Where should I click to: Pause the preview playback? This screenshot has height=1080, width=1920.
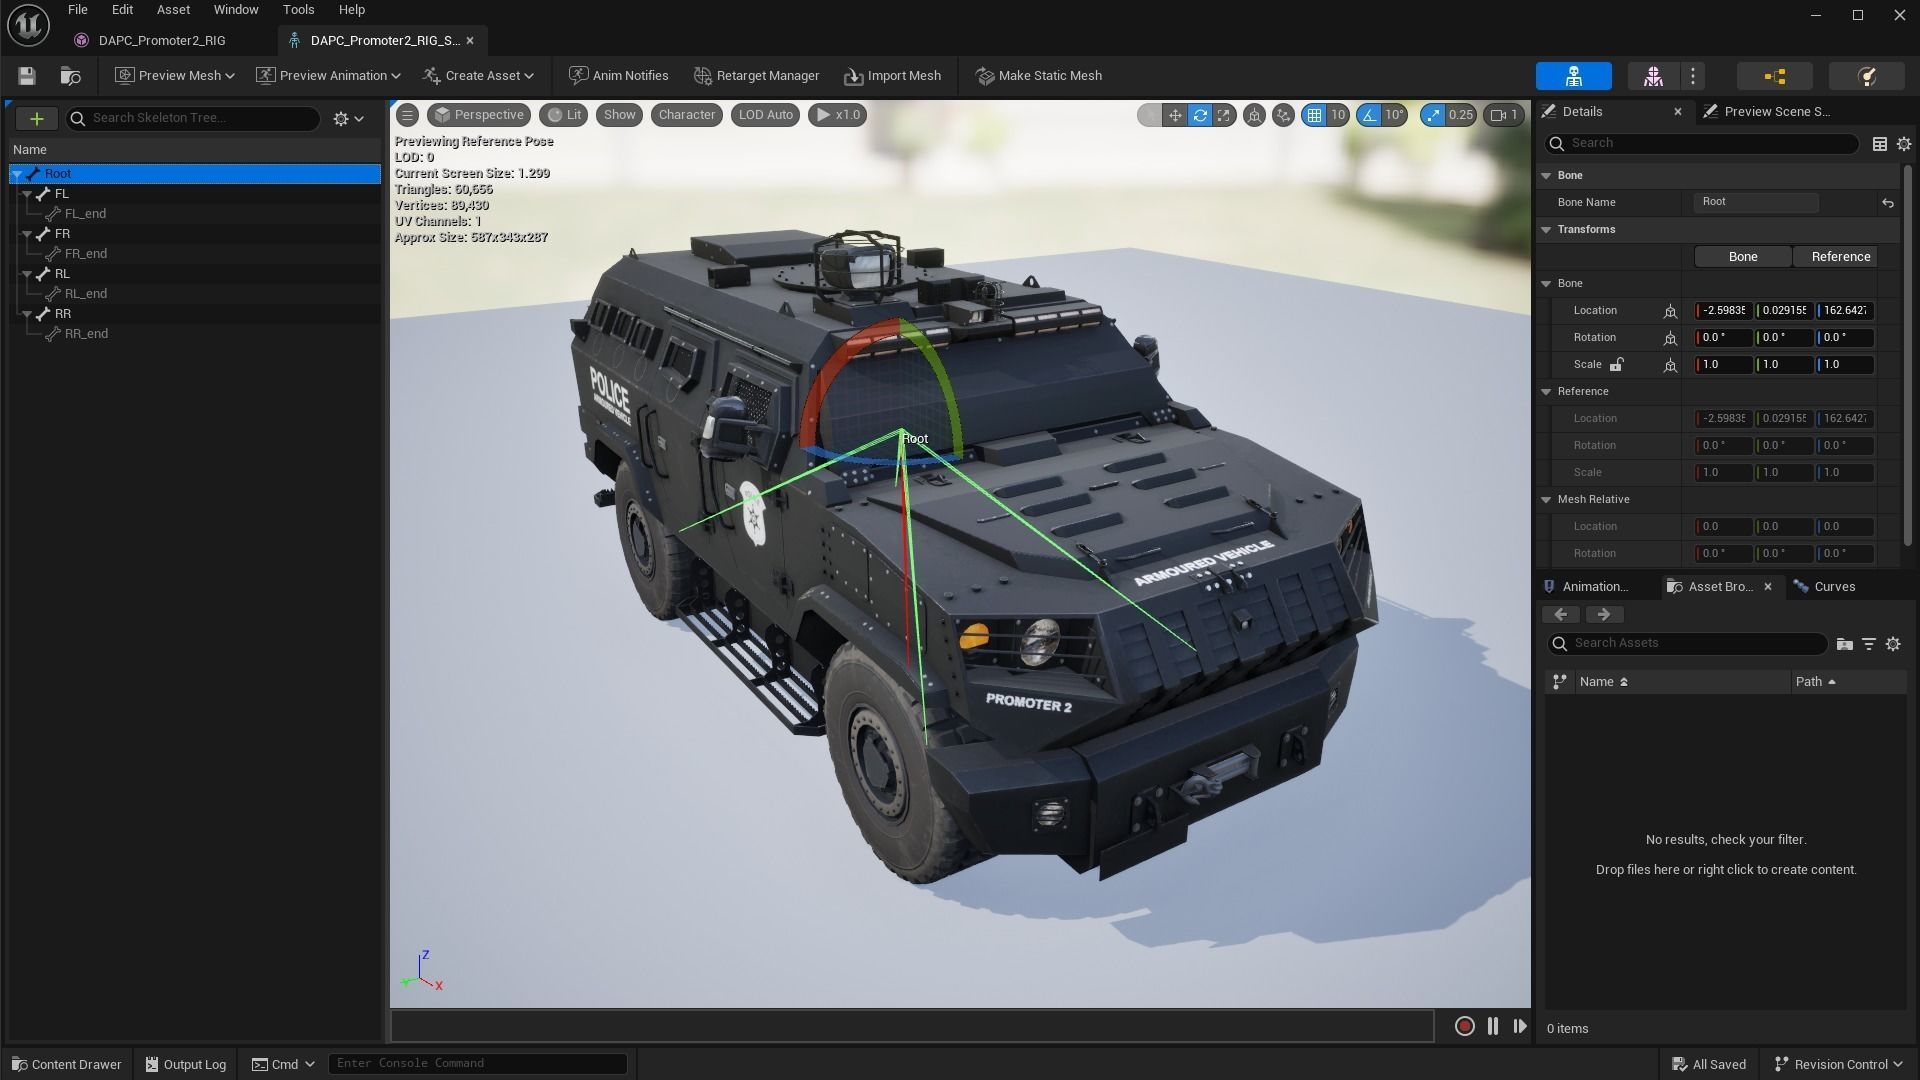pos(1493,1026)
